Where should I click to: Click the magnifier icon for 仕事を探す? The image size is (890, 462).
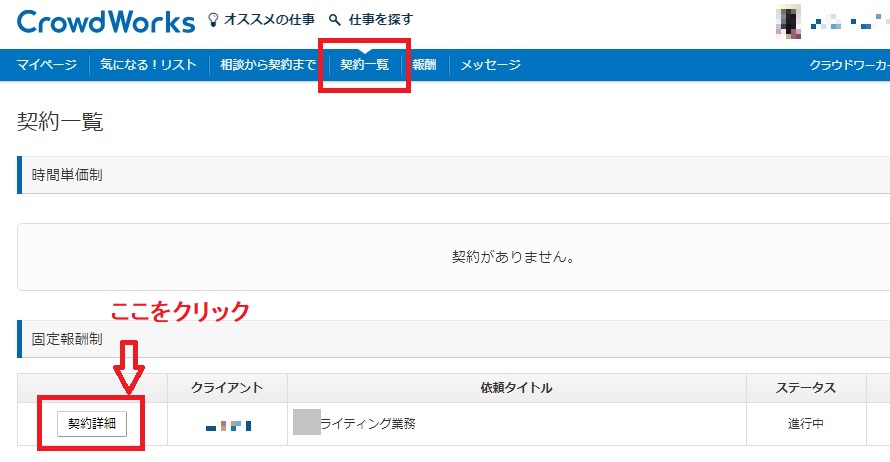click(x=335, y=19)
